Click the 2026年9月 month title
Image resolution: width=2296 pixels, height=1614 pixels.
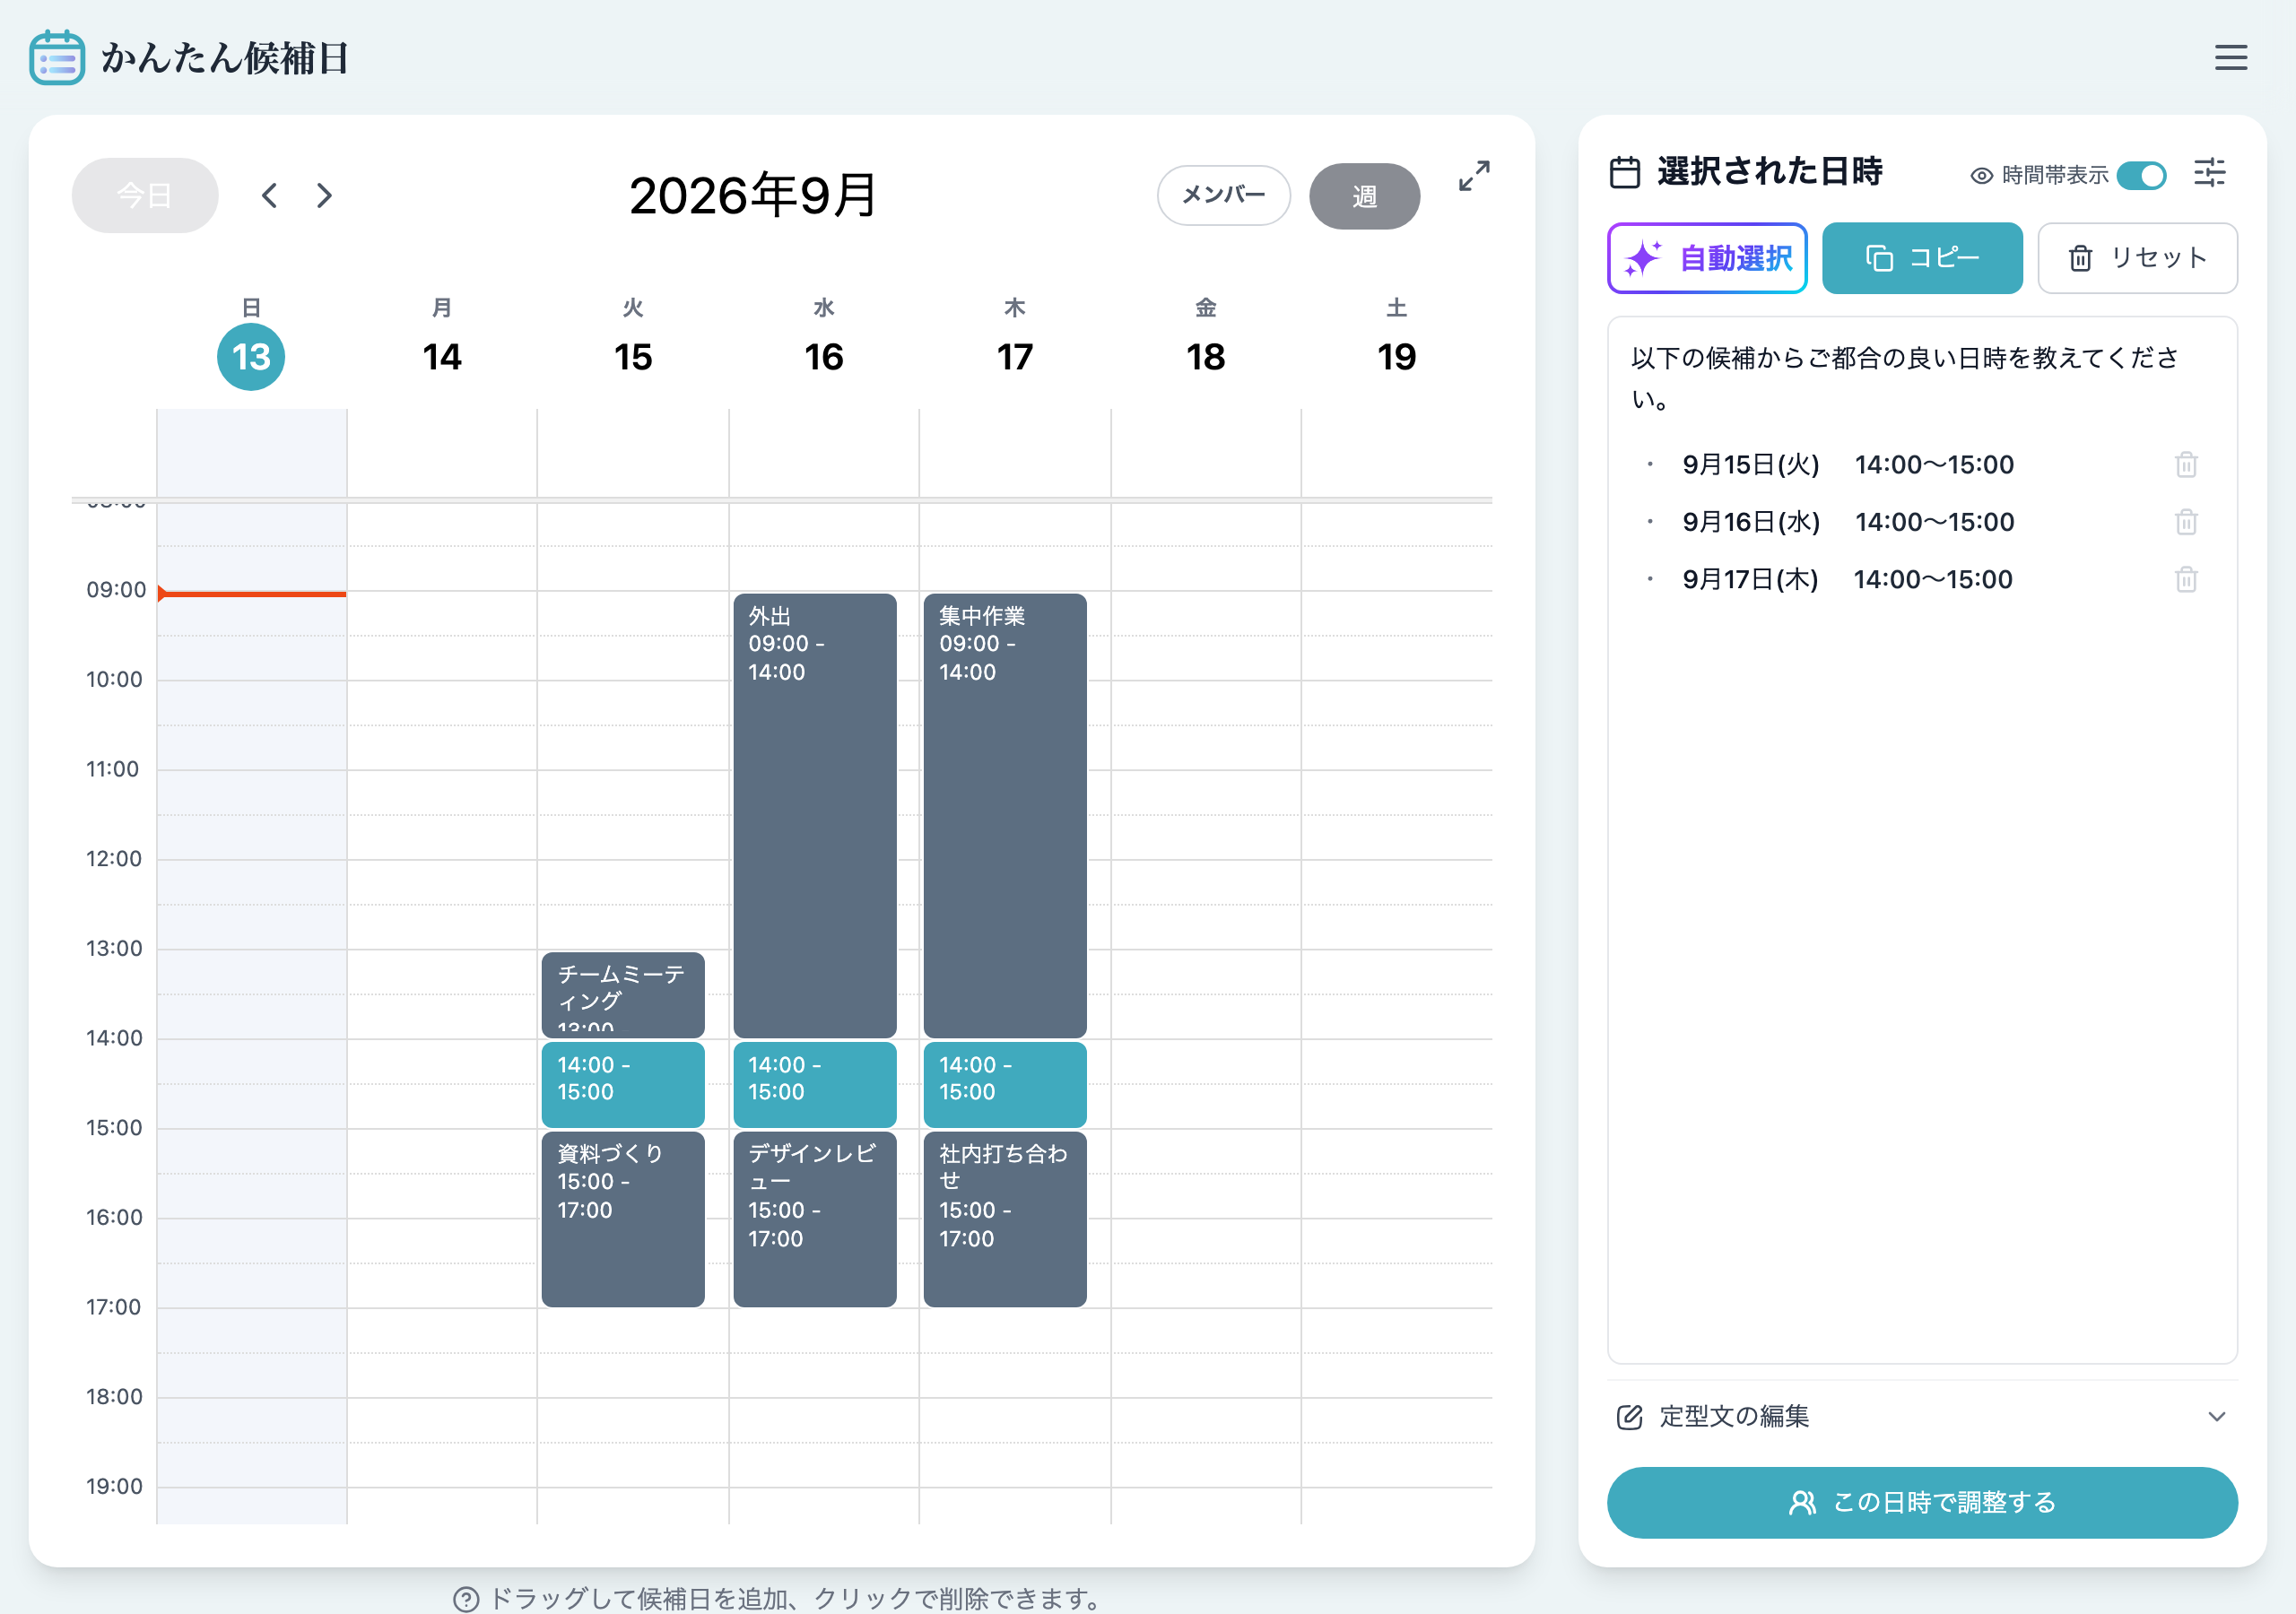click(x=753, y=195)
